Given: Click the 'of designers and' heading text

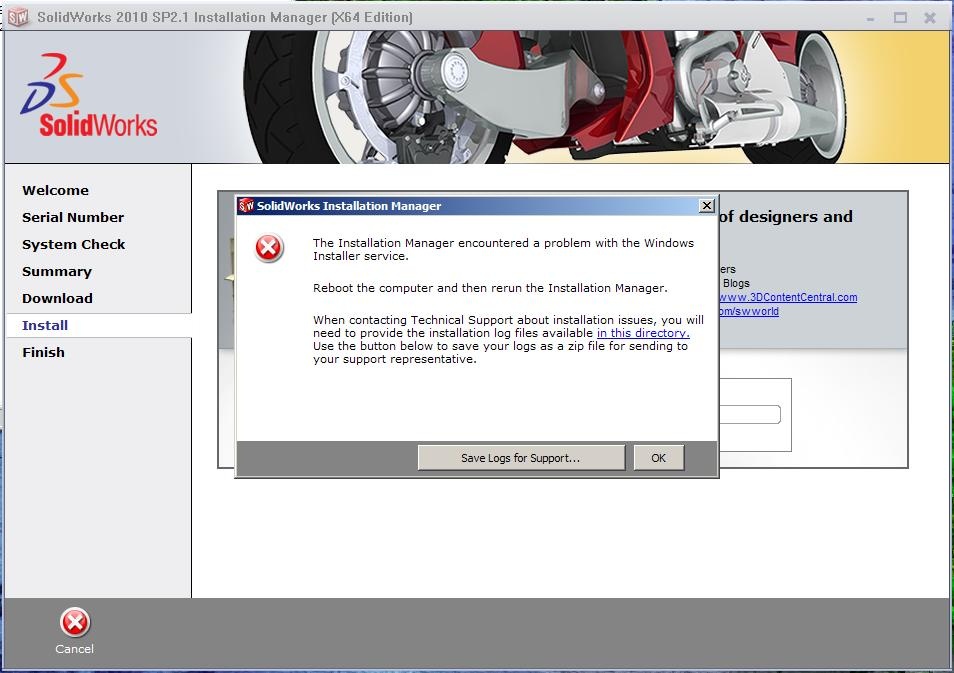Looking at the screenshot, I should 786,217.
